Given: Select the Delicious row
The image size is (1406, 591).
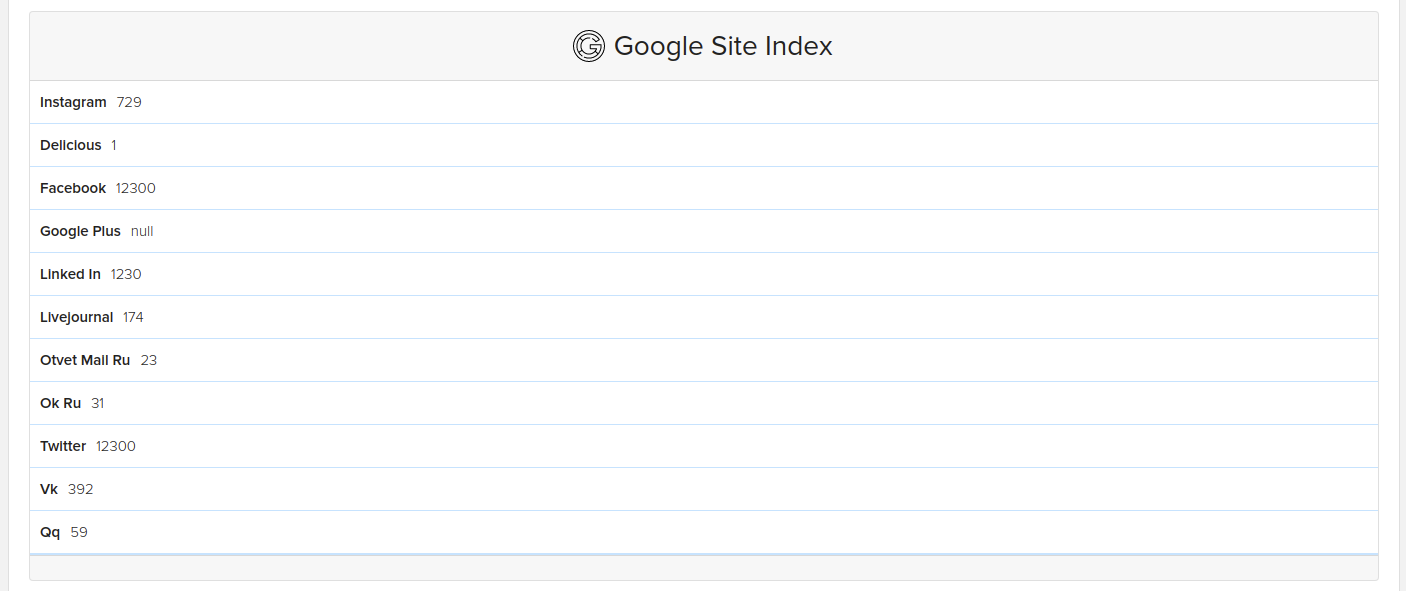Looking at the screenshot, I should click(x=70, y=145).
